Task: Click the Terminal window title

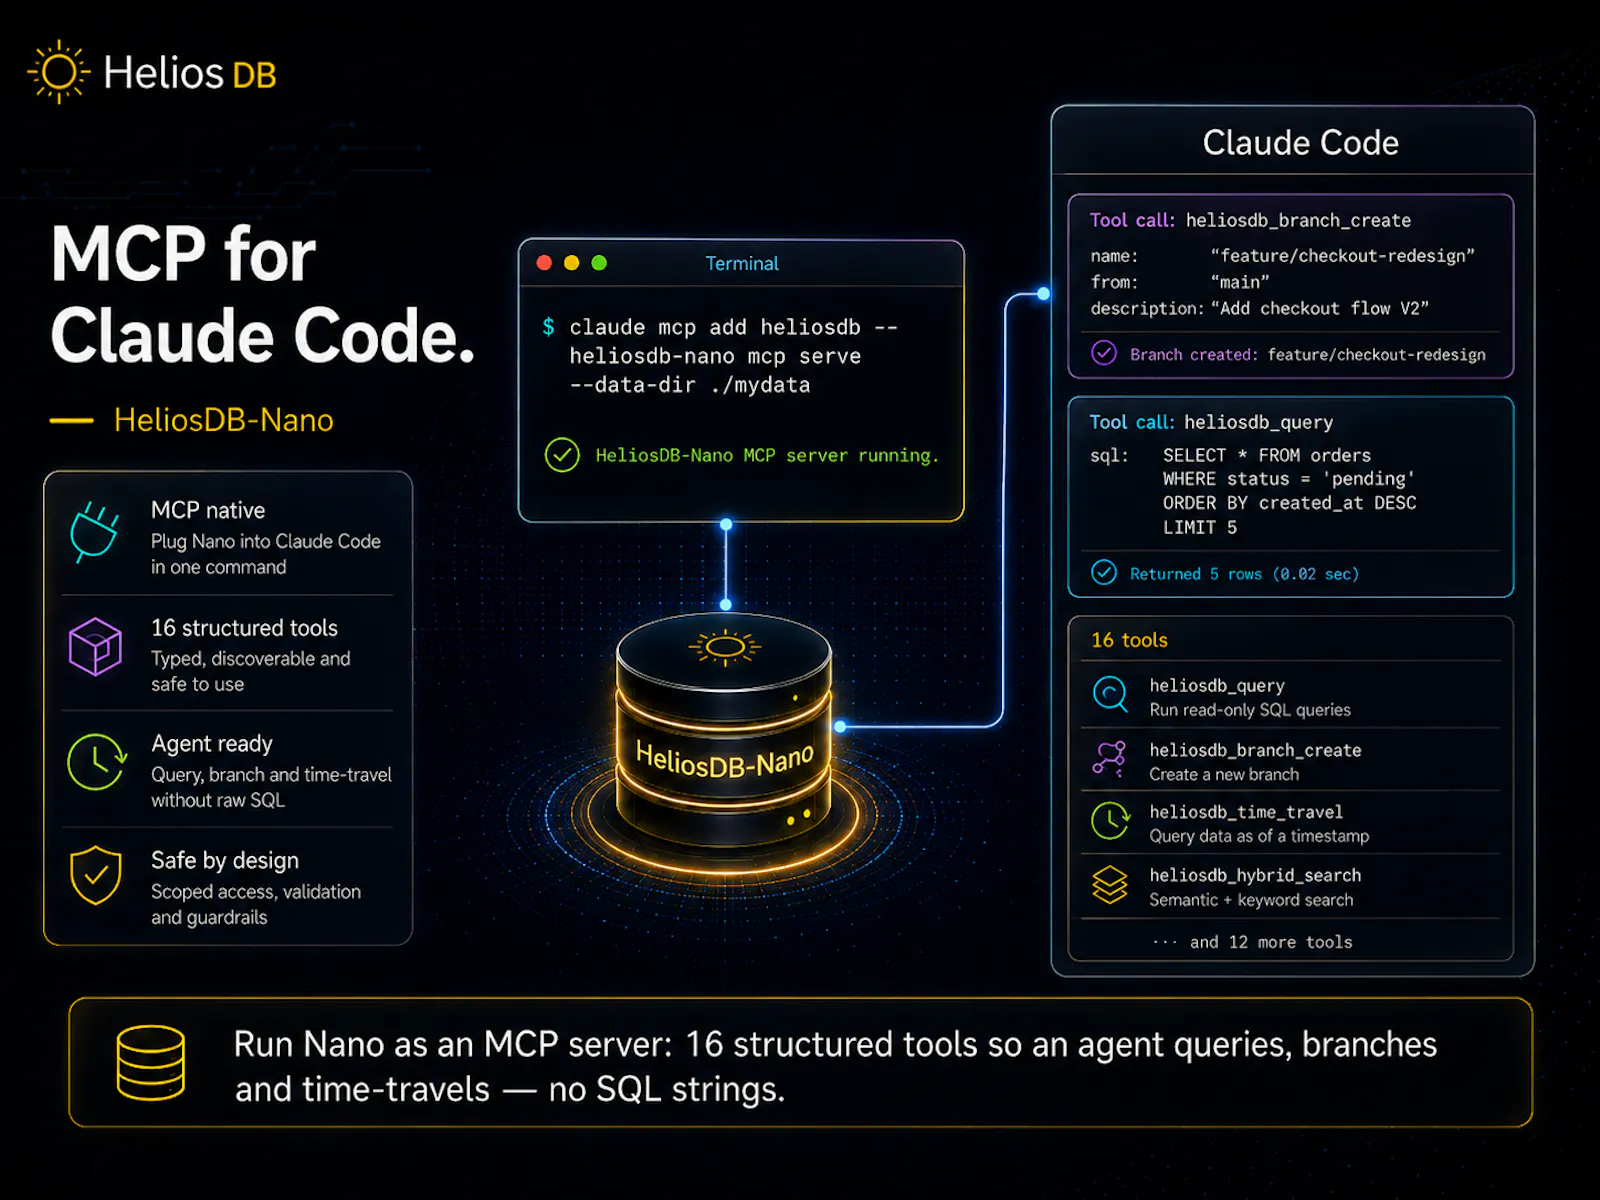Action: coord(742,263)
